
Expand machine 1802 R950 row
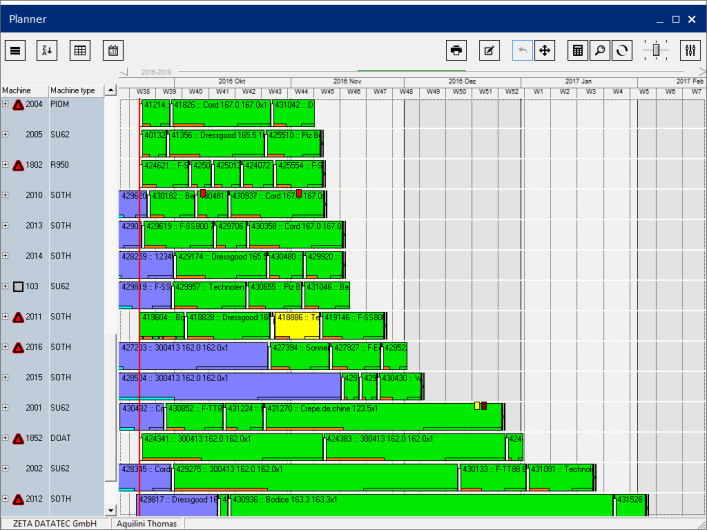pyautogui.click(x=5, y=165)
